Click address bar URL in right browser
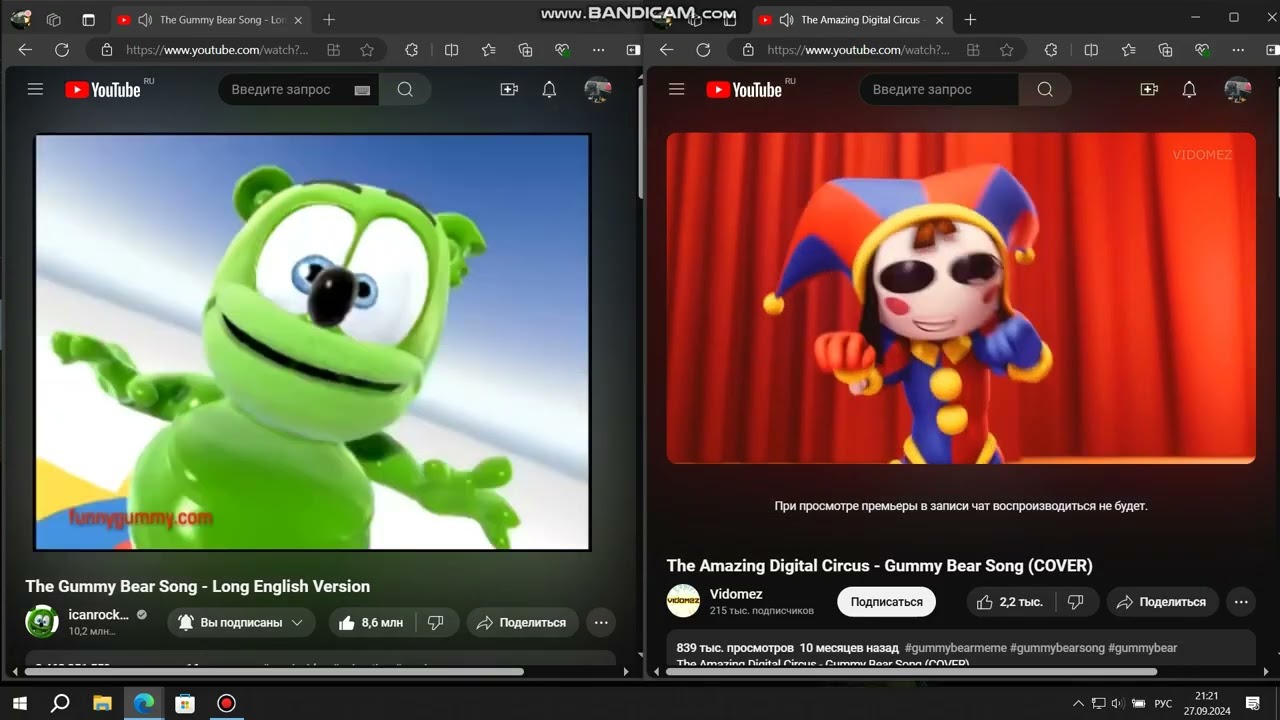 point(858,50)
